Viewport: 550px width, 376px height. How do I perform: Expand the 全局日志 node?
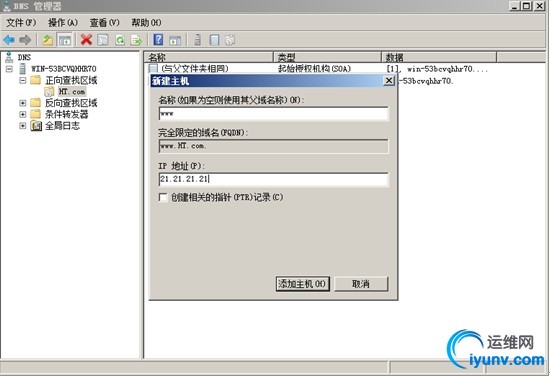[x=23, y=126]
